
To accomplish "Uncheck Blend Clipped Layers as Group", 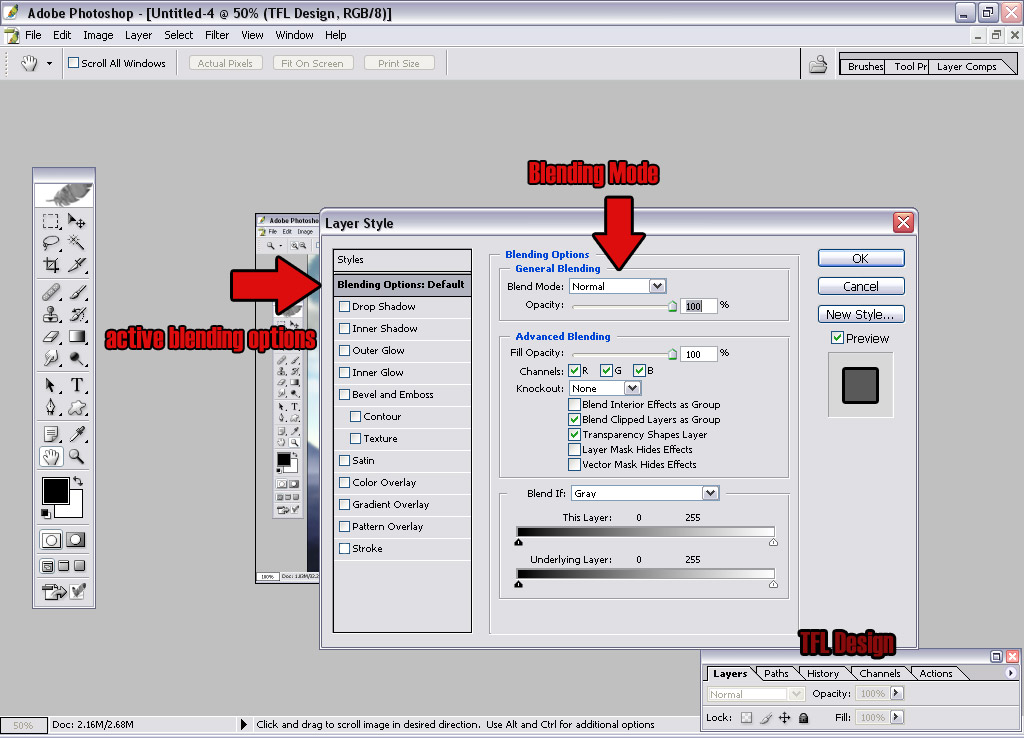I will click(574, 420).
